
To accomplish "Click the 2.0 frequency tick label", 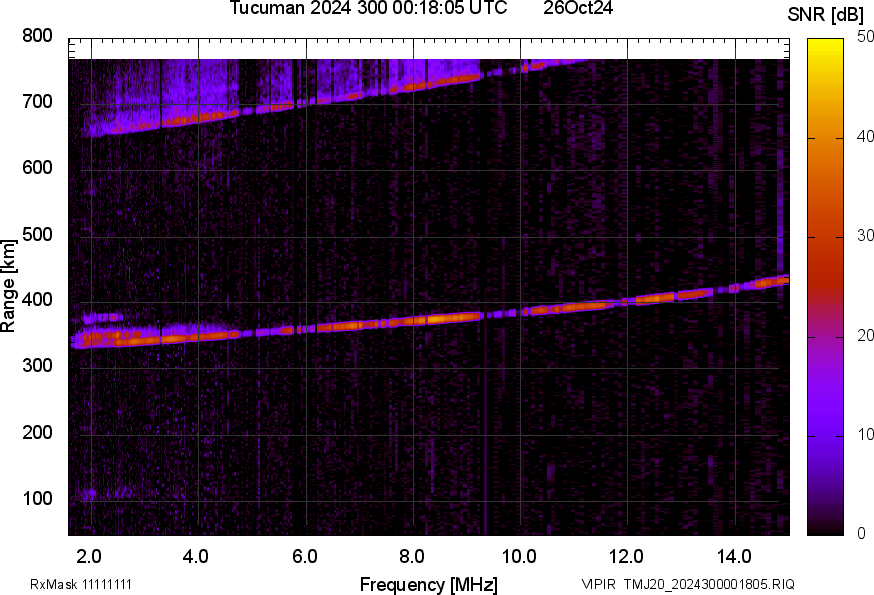I will point(89,556).
